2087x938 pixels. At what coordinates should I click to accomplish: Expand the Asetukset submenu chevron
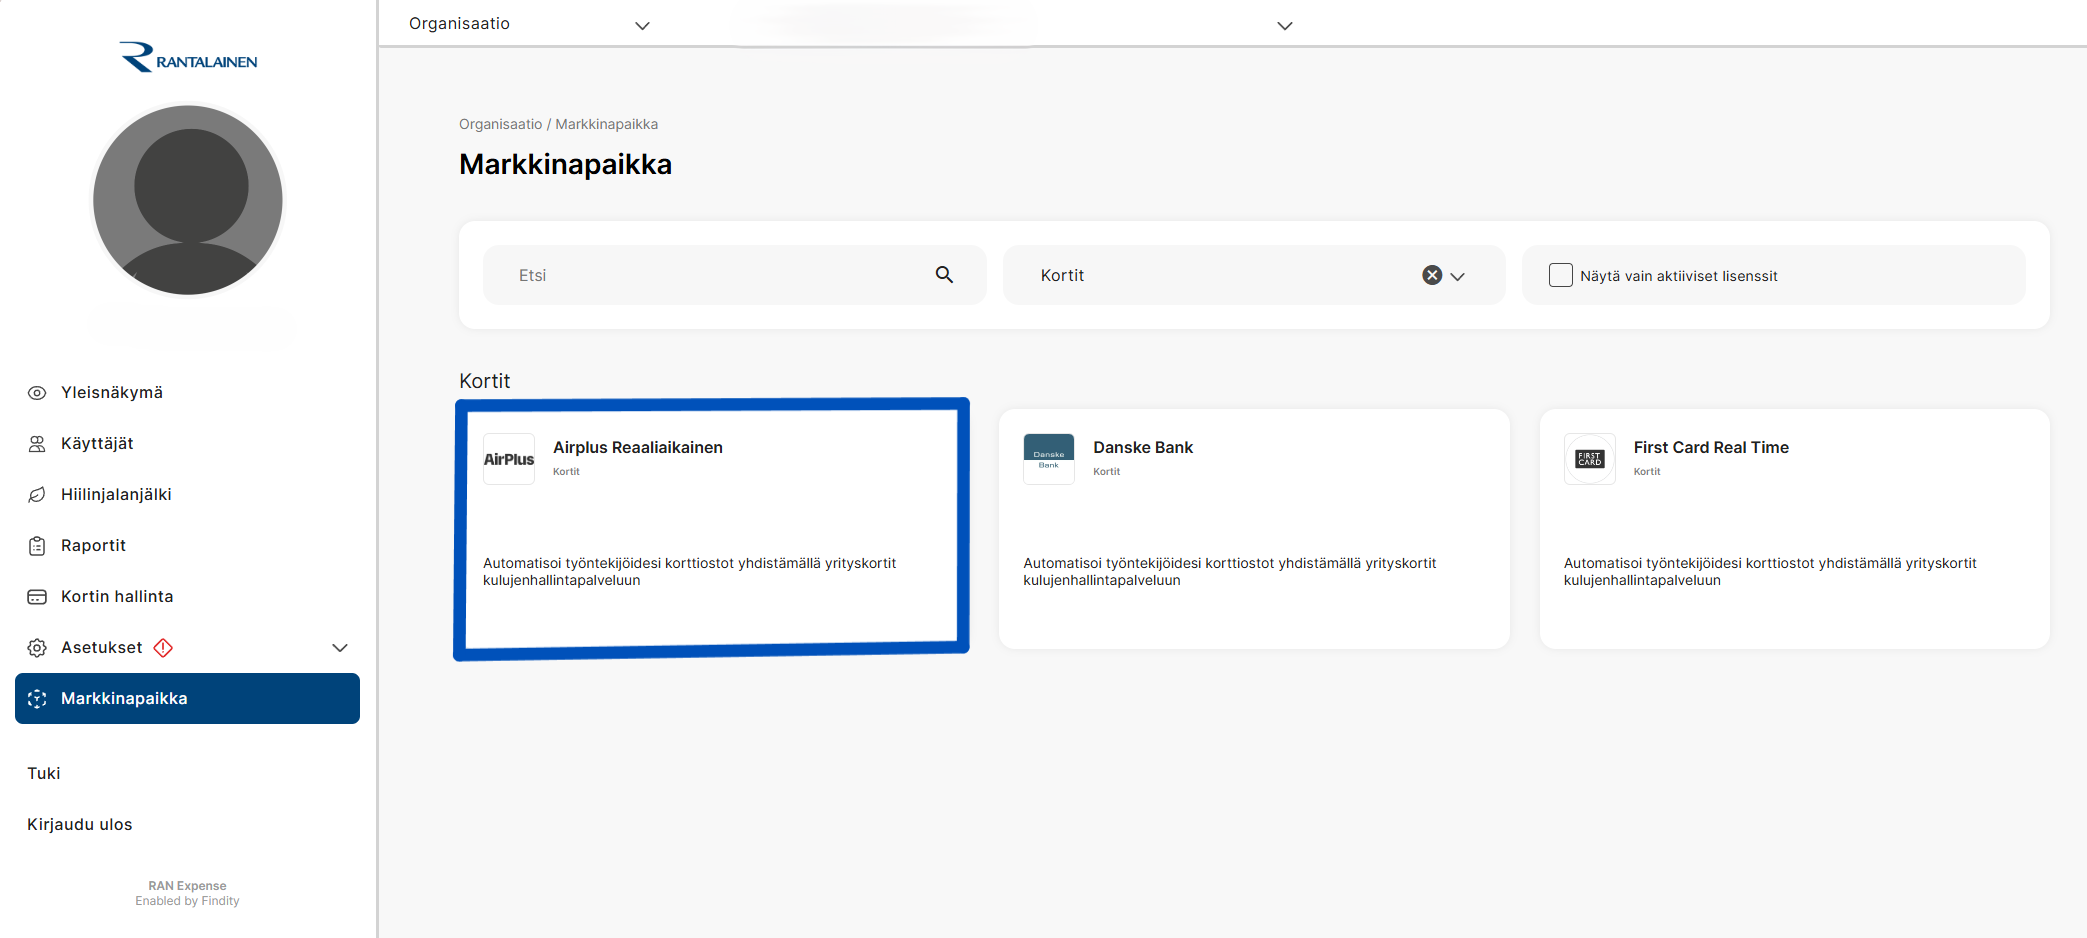pyautogui.click(x=340, y=648)
